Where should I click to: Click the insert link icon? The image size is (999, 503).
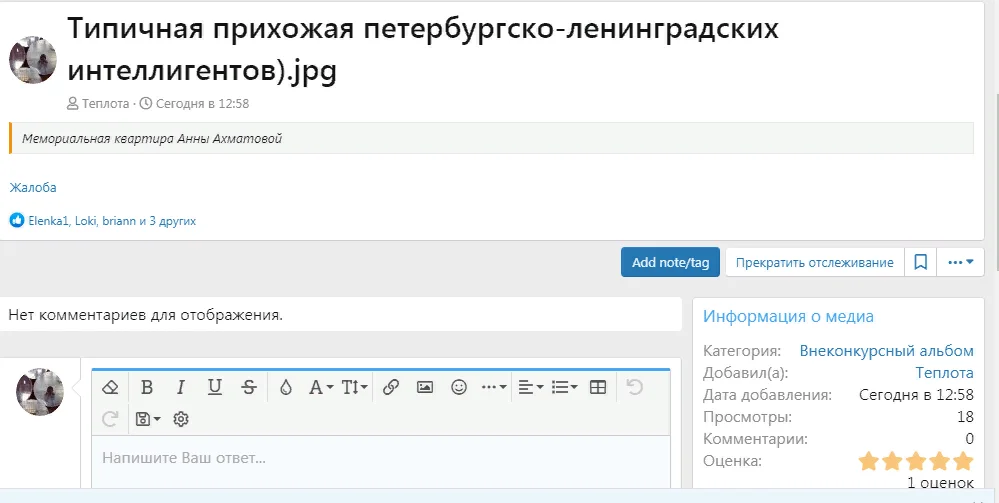(391, 387)
